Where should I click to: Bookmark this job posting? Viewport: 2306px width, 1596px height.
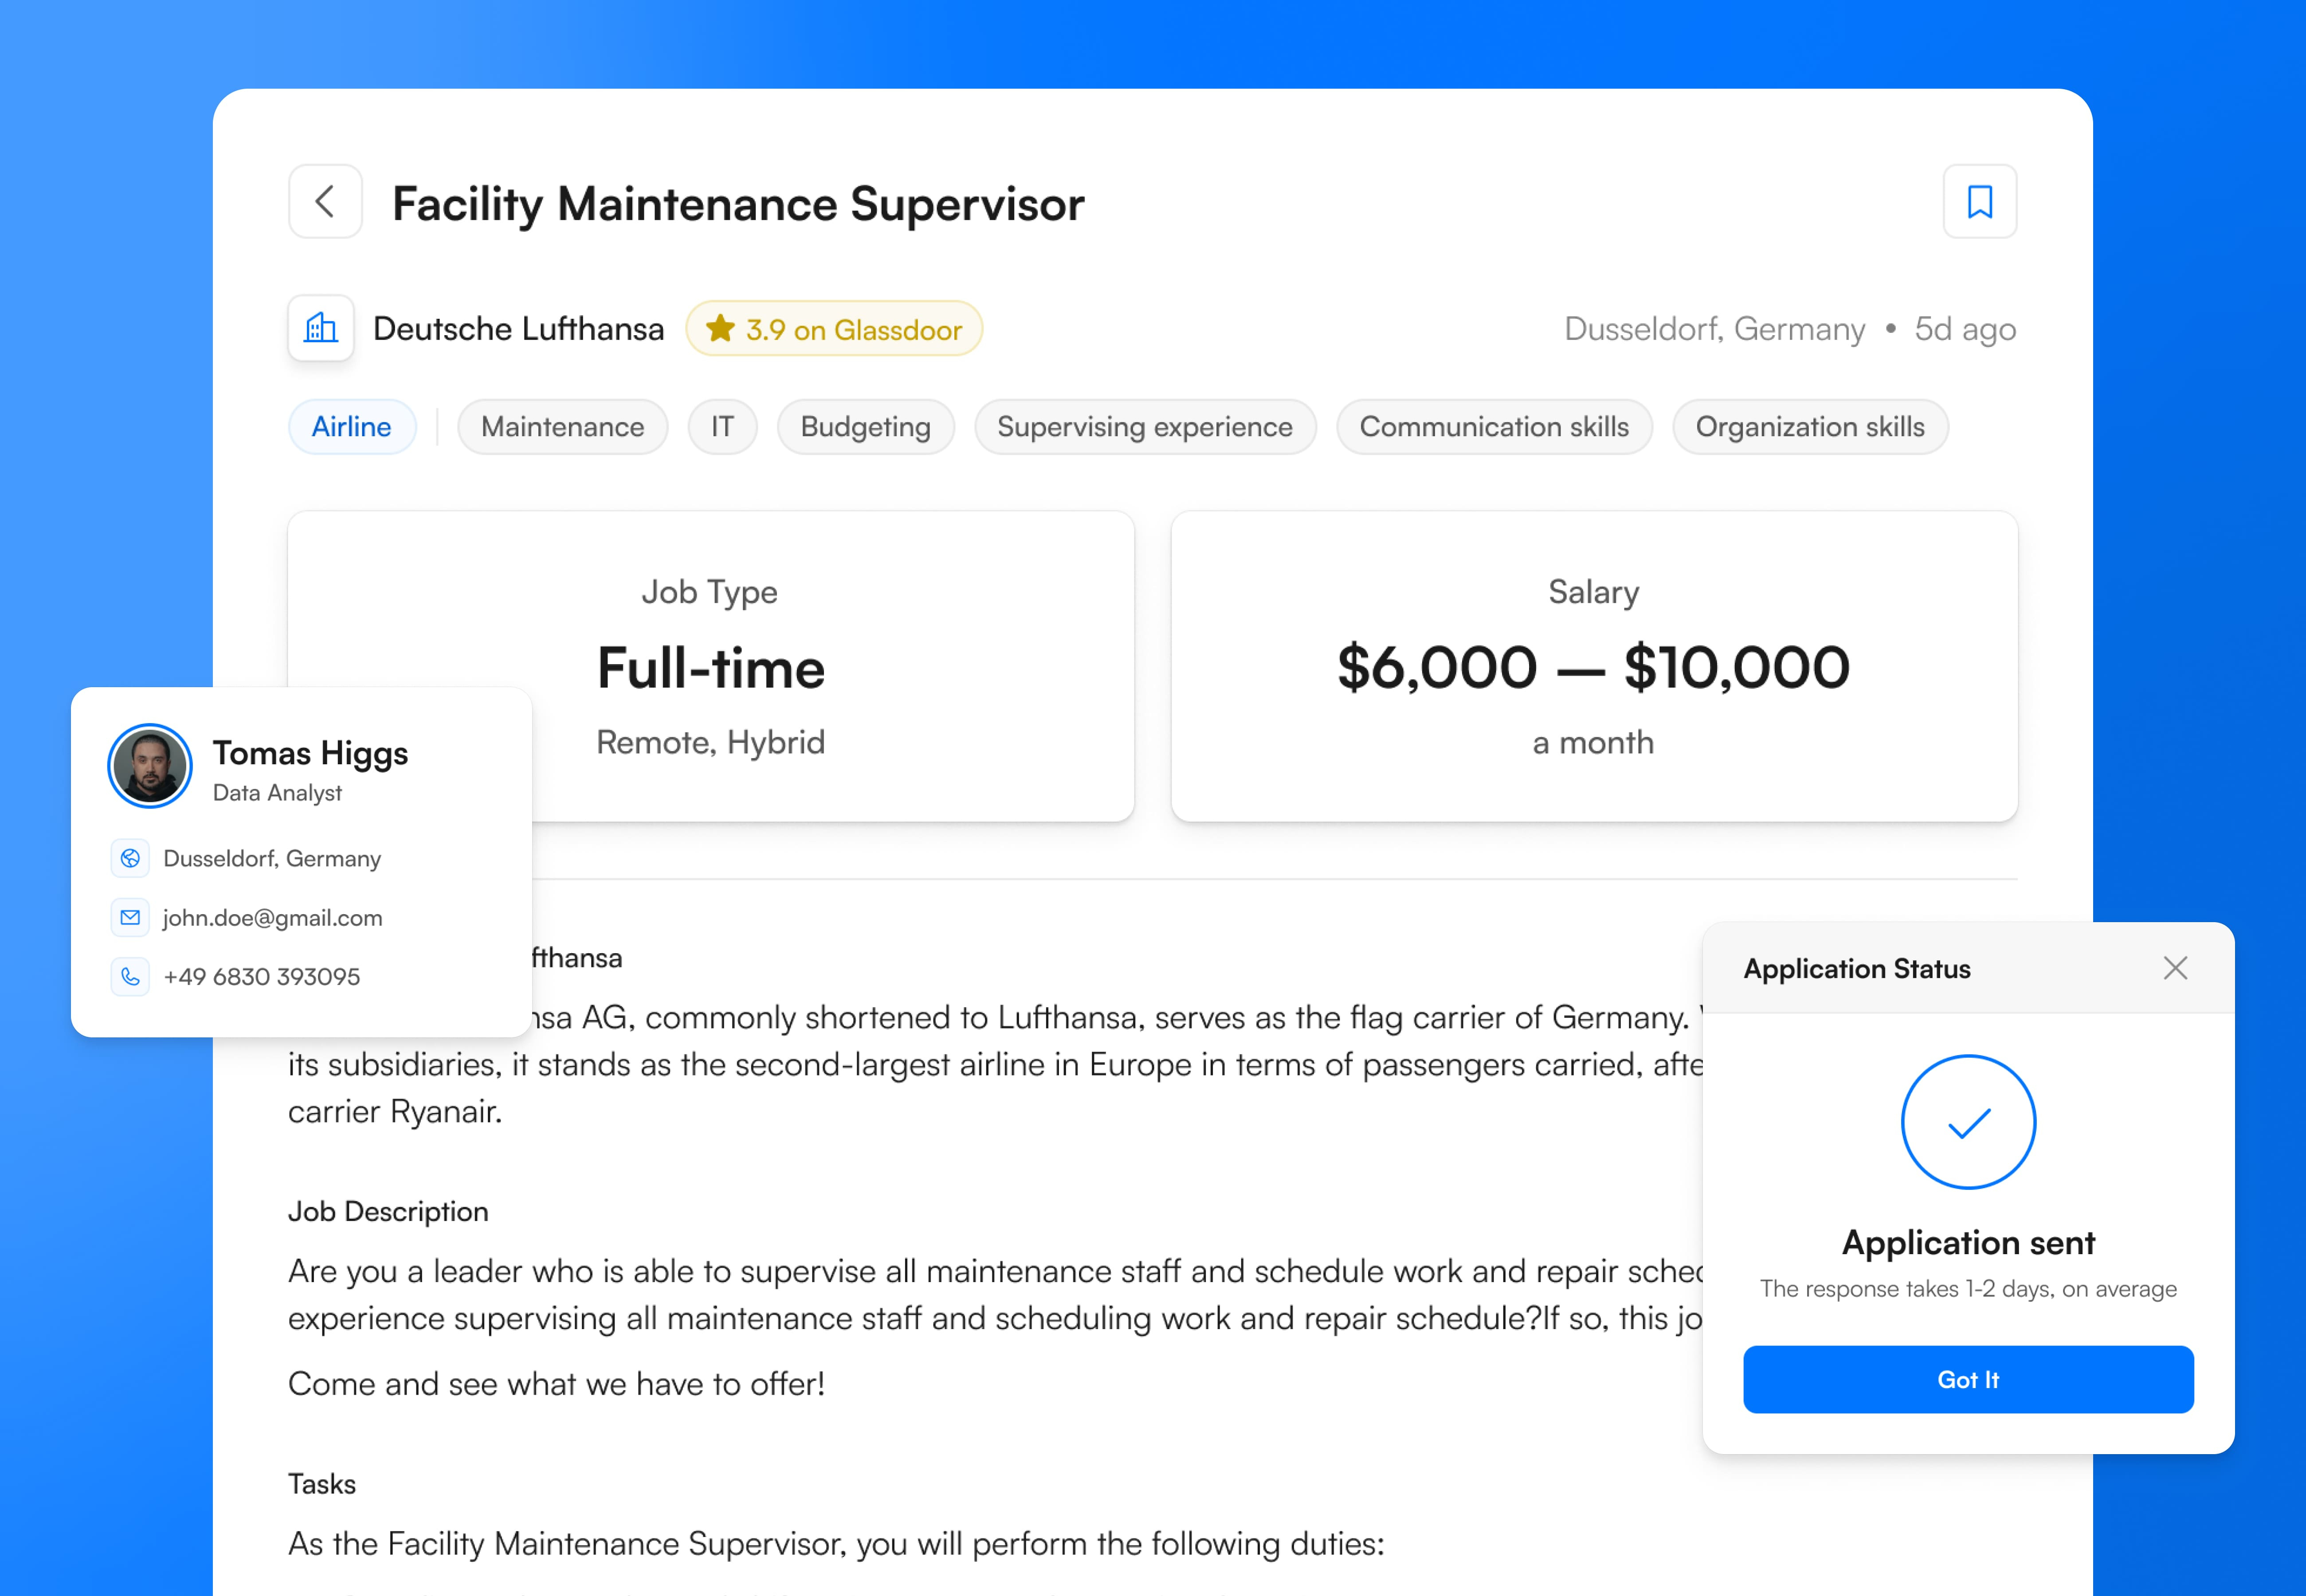pos(1979,202)
